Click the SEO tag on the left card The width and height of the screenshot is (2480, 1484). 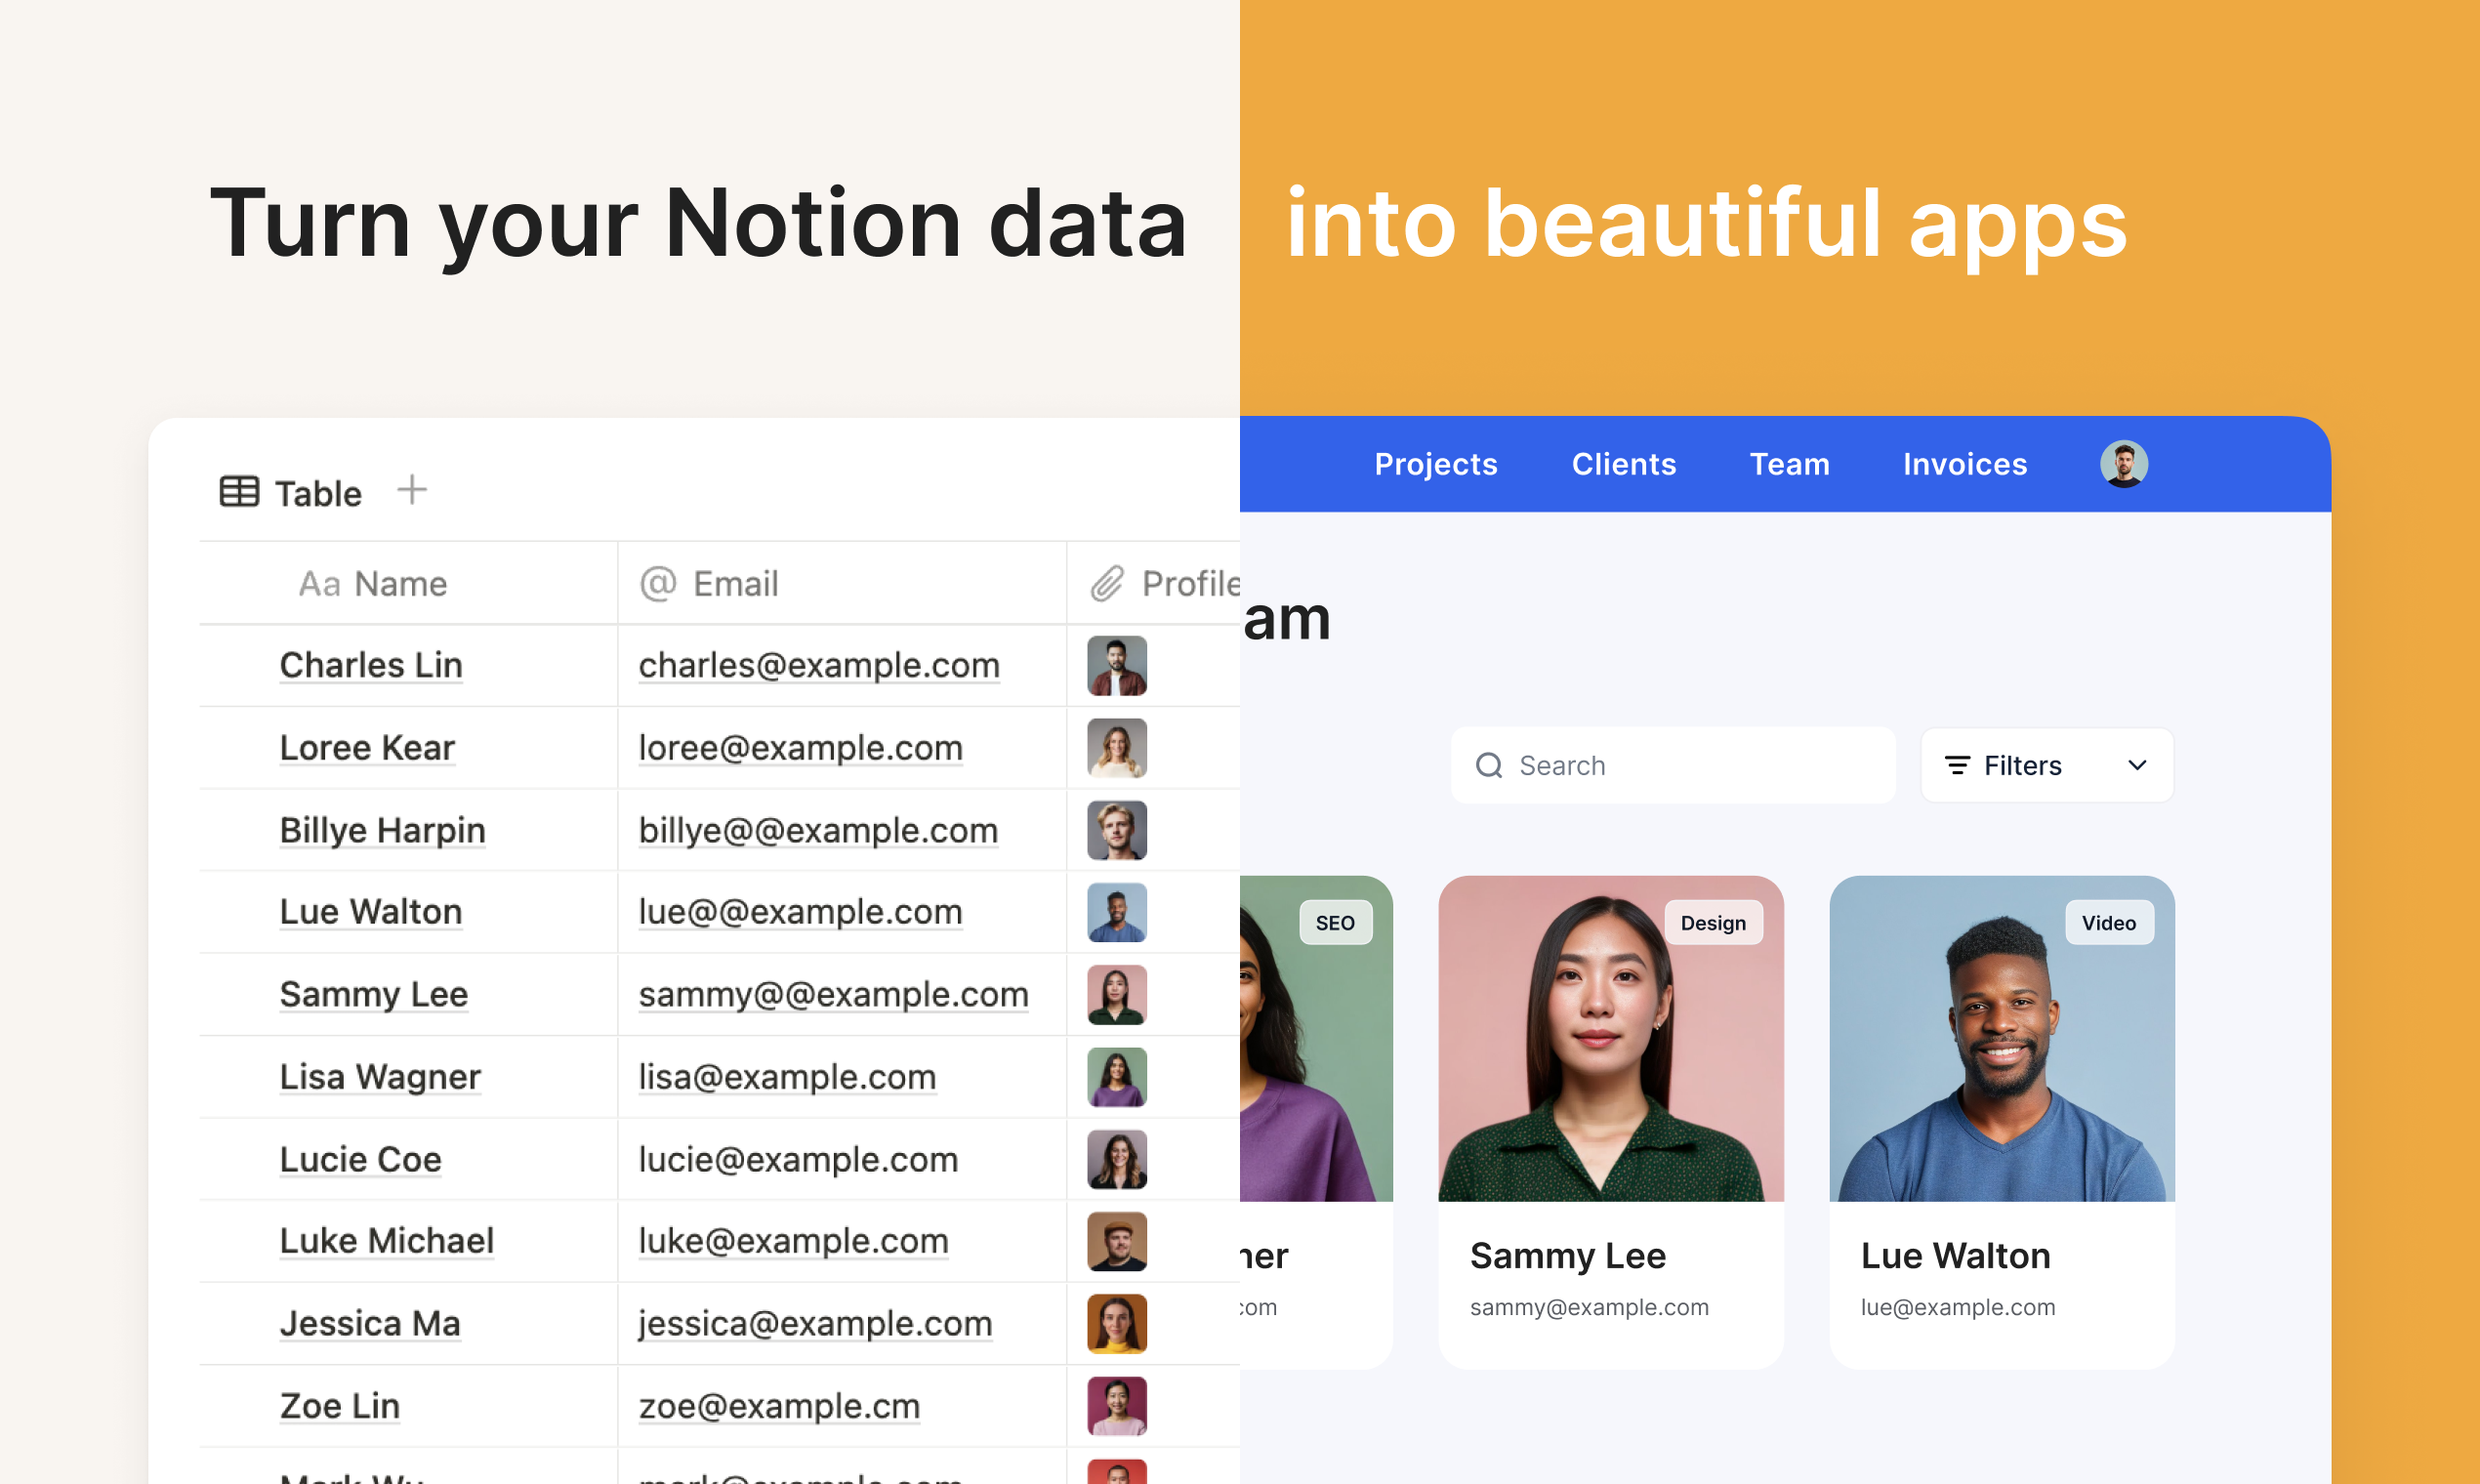pyautogui.click(x=1336, y=922)
